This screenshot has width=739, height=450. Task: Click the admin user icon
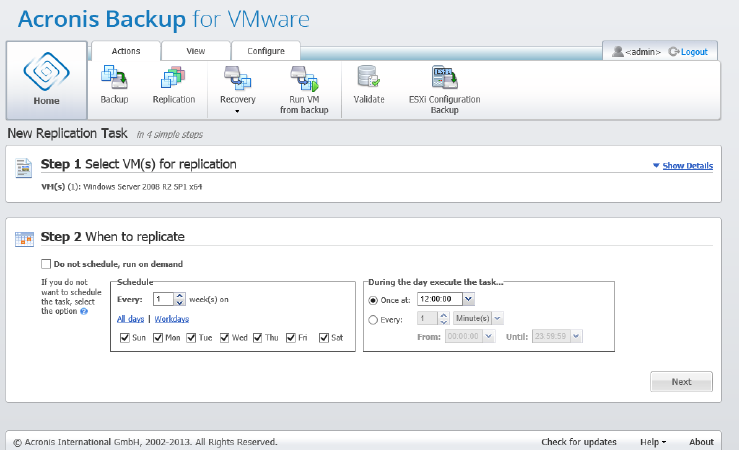617,51
